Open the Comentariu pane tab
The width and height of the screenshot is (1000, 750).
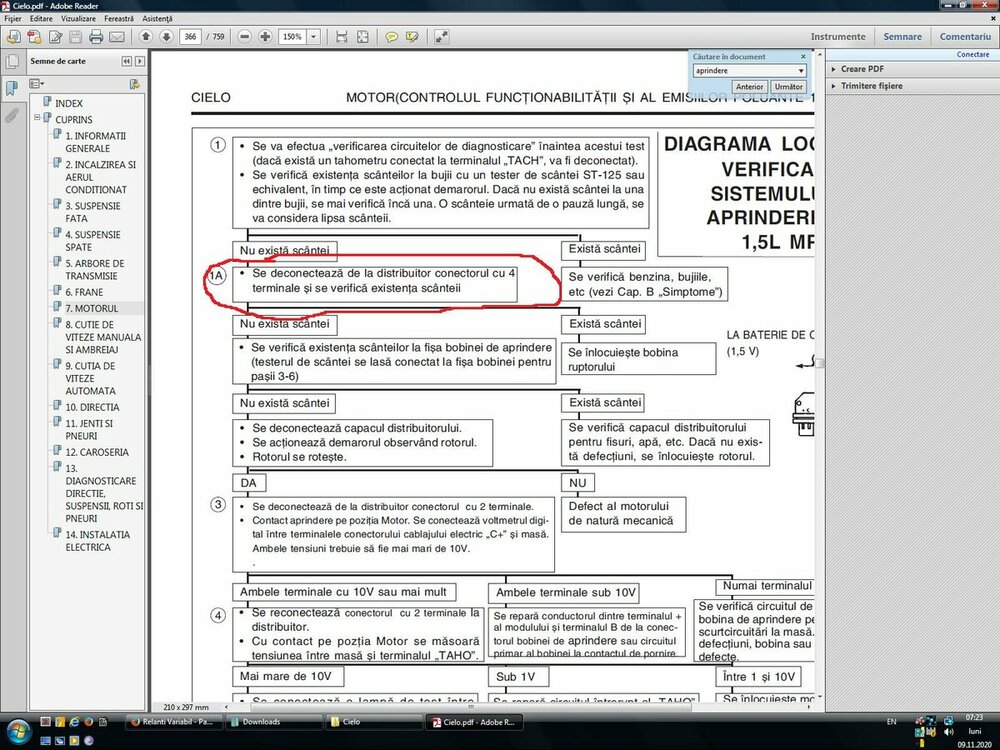pos(964,36)
